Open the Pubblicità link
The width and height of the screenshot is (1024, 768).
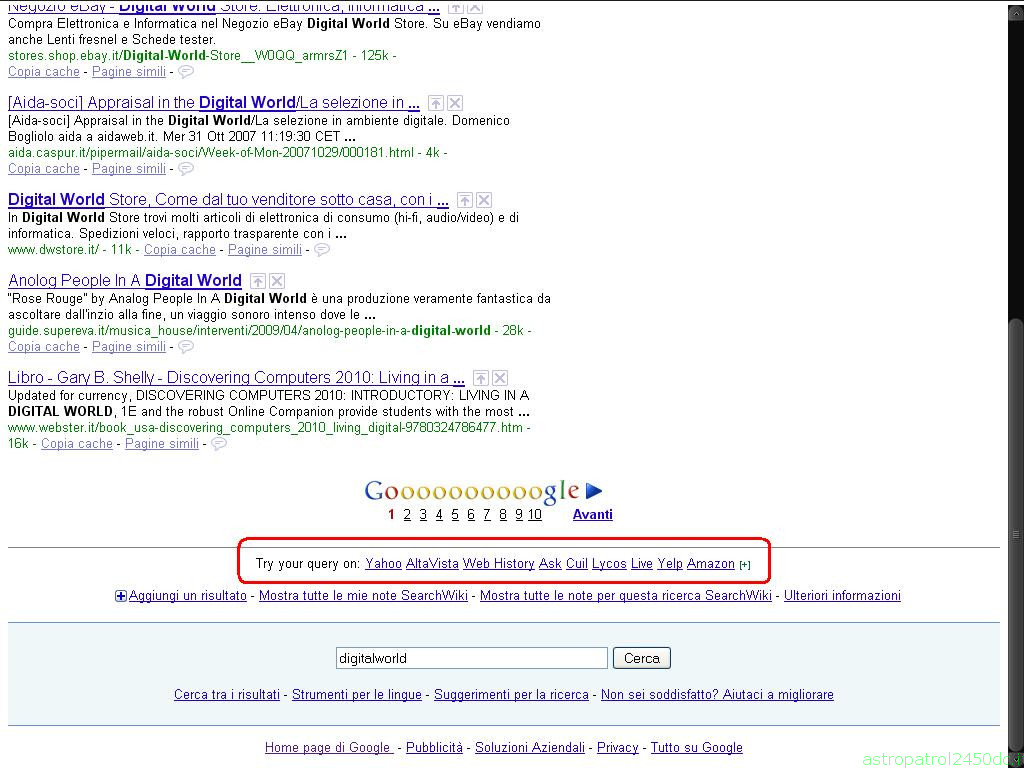pyautogui.click(x=434, y=748)
